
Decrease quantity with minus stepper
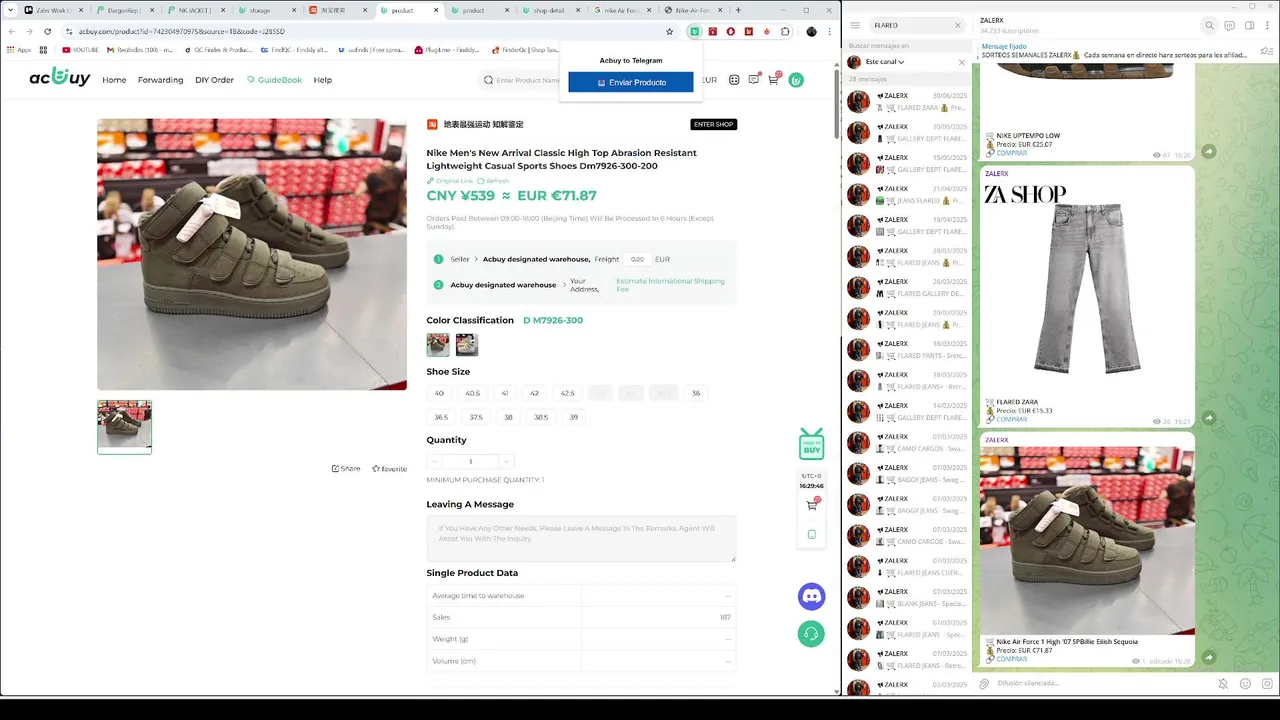[x=434, y=462]
